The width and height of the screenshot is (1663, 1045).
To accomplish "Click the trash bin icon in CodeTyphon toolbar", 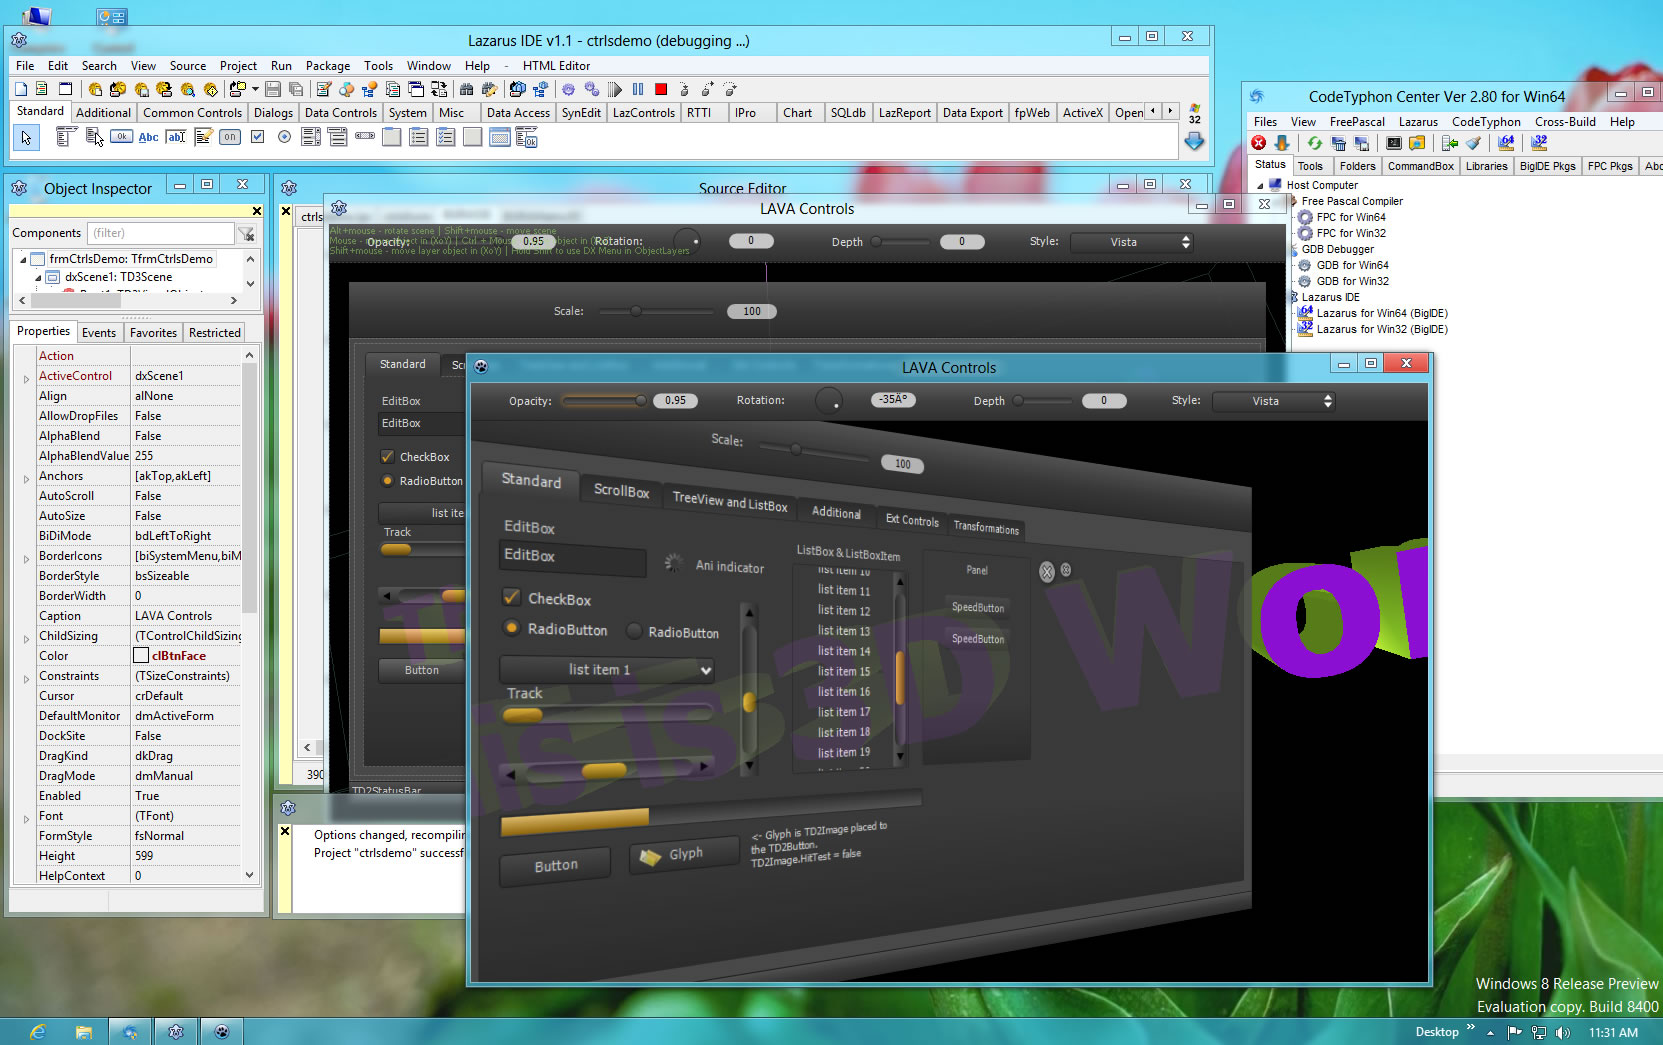I will pyautogui.click(x=1338, y=143).
